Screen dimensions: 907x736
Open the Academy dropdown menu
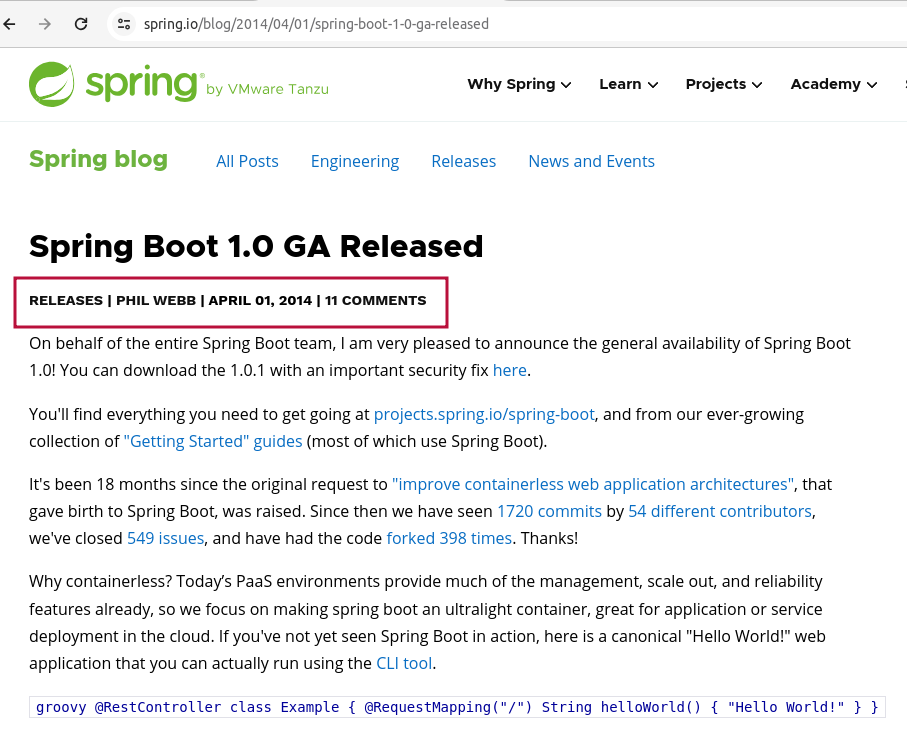pyautogui.click(x=834, y=84)
